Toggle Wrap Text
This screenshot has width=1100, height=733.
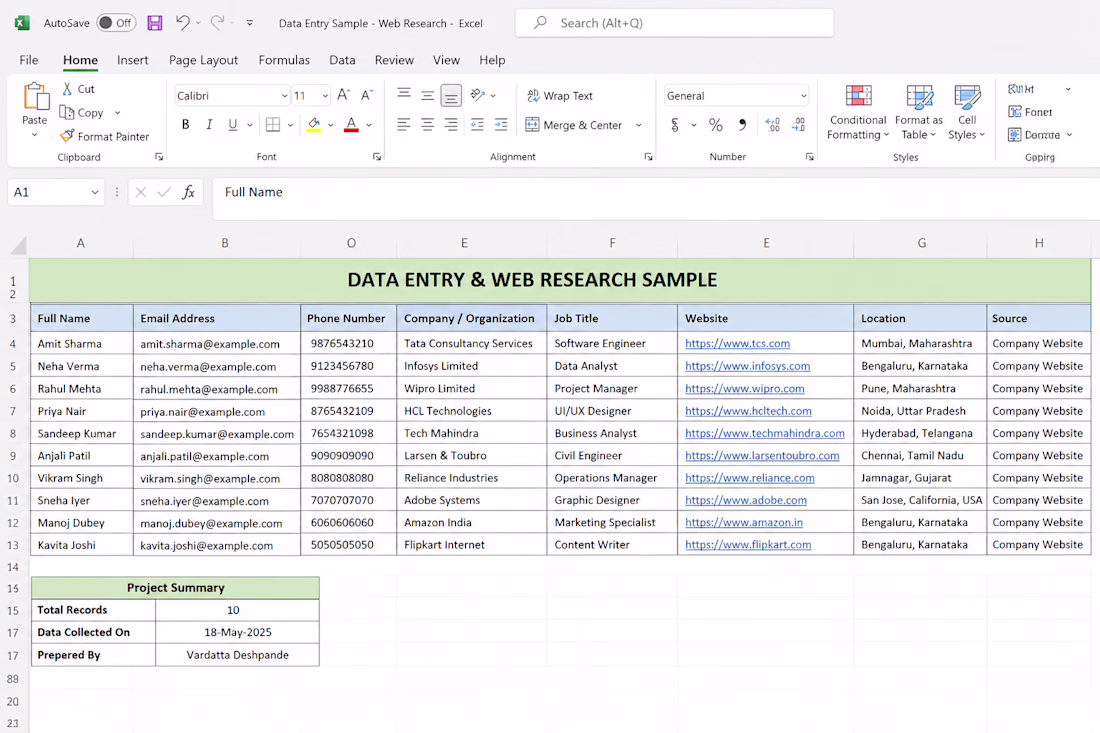coord(560,95)
